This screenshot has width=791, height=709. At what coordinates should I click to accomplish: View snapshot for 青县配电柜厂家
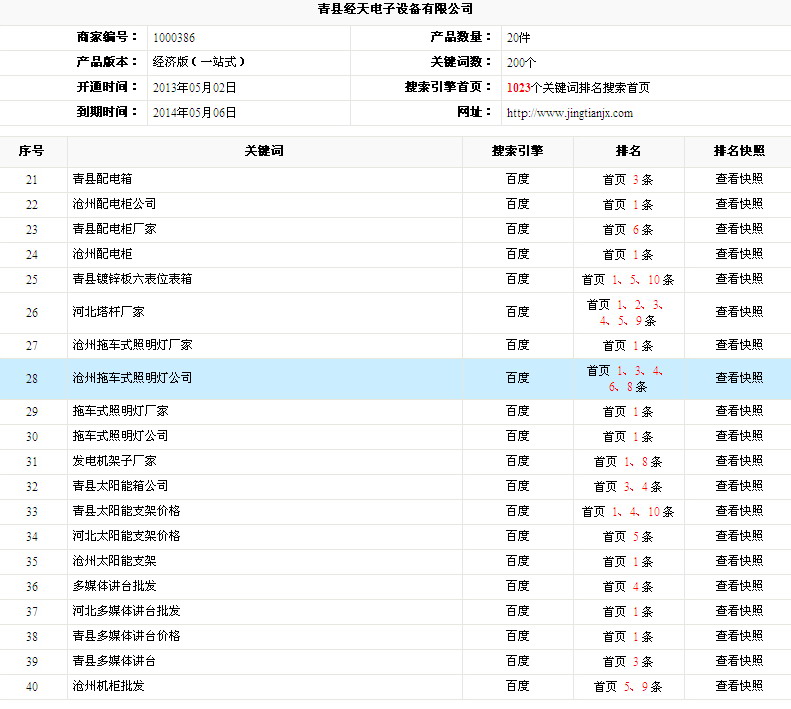[739, 229]
